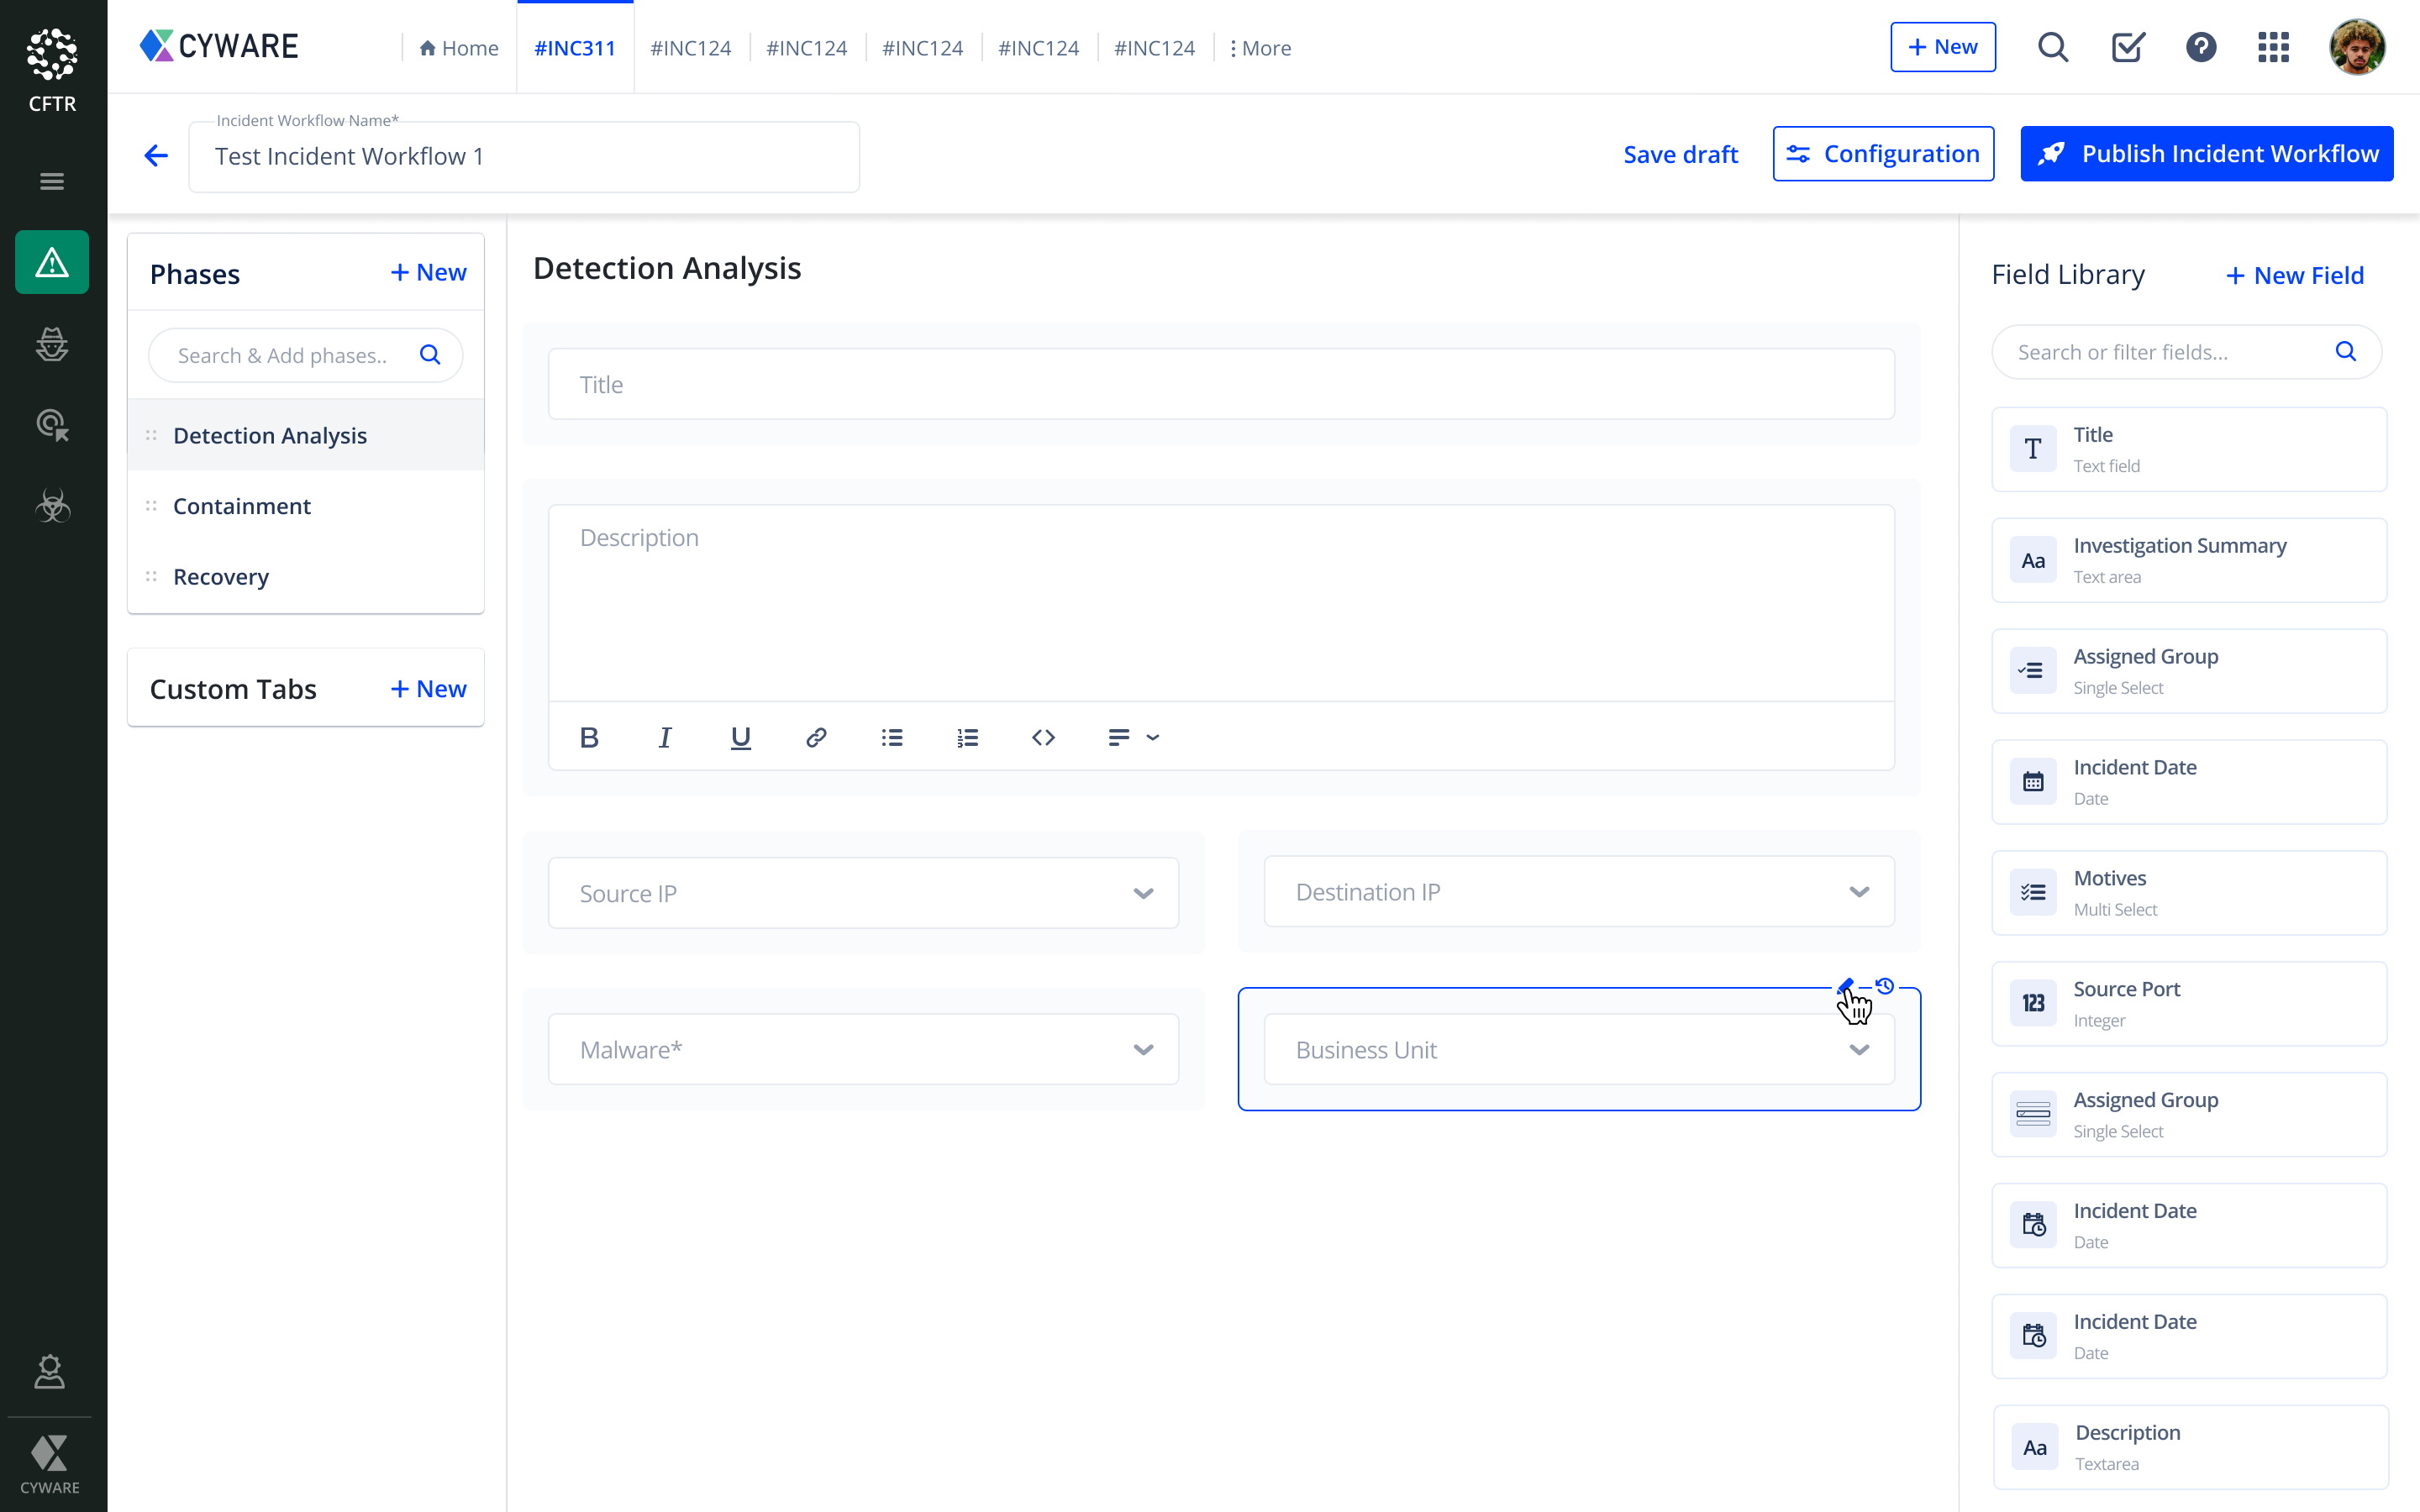Open the global search icon in header

click(x=2052, y=47)
